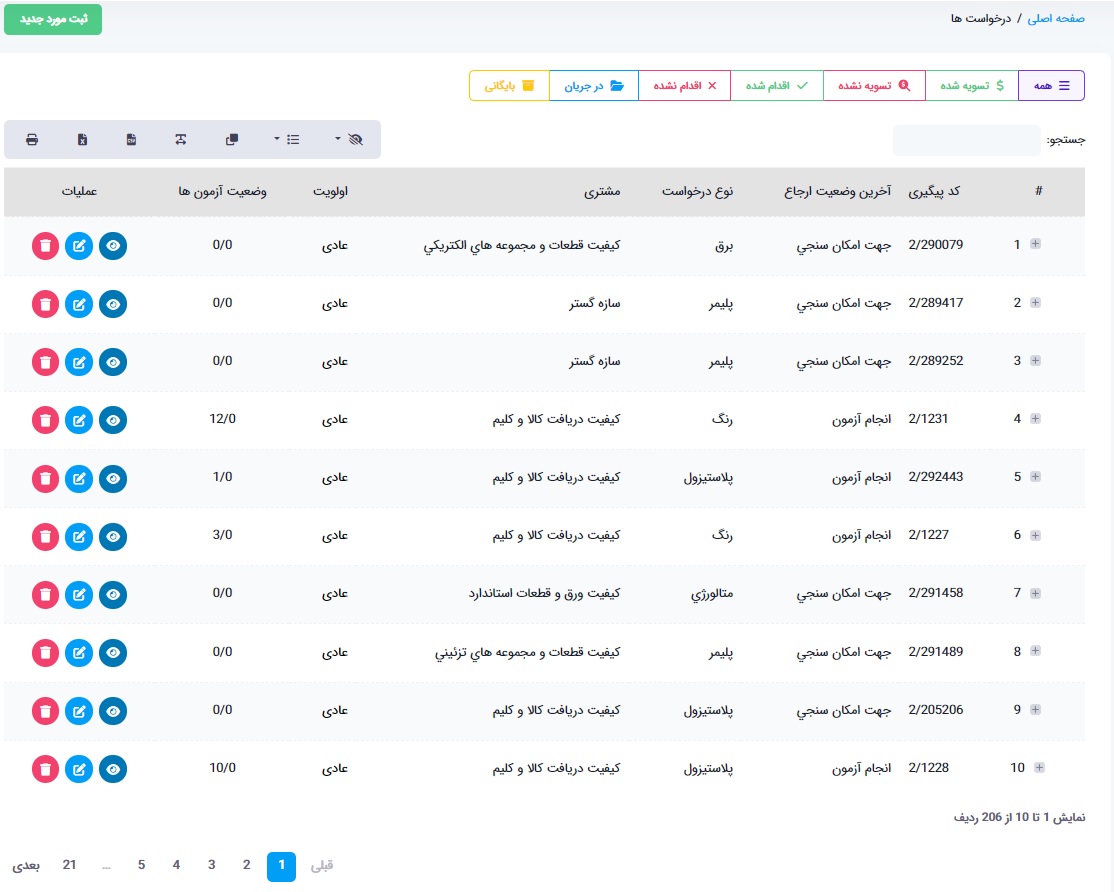
Task: Sort by مشتری column header
Action: pos(602,191)
